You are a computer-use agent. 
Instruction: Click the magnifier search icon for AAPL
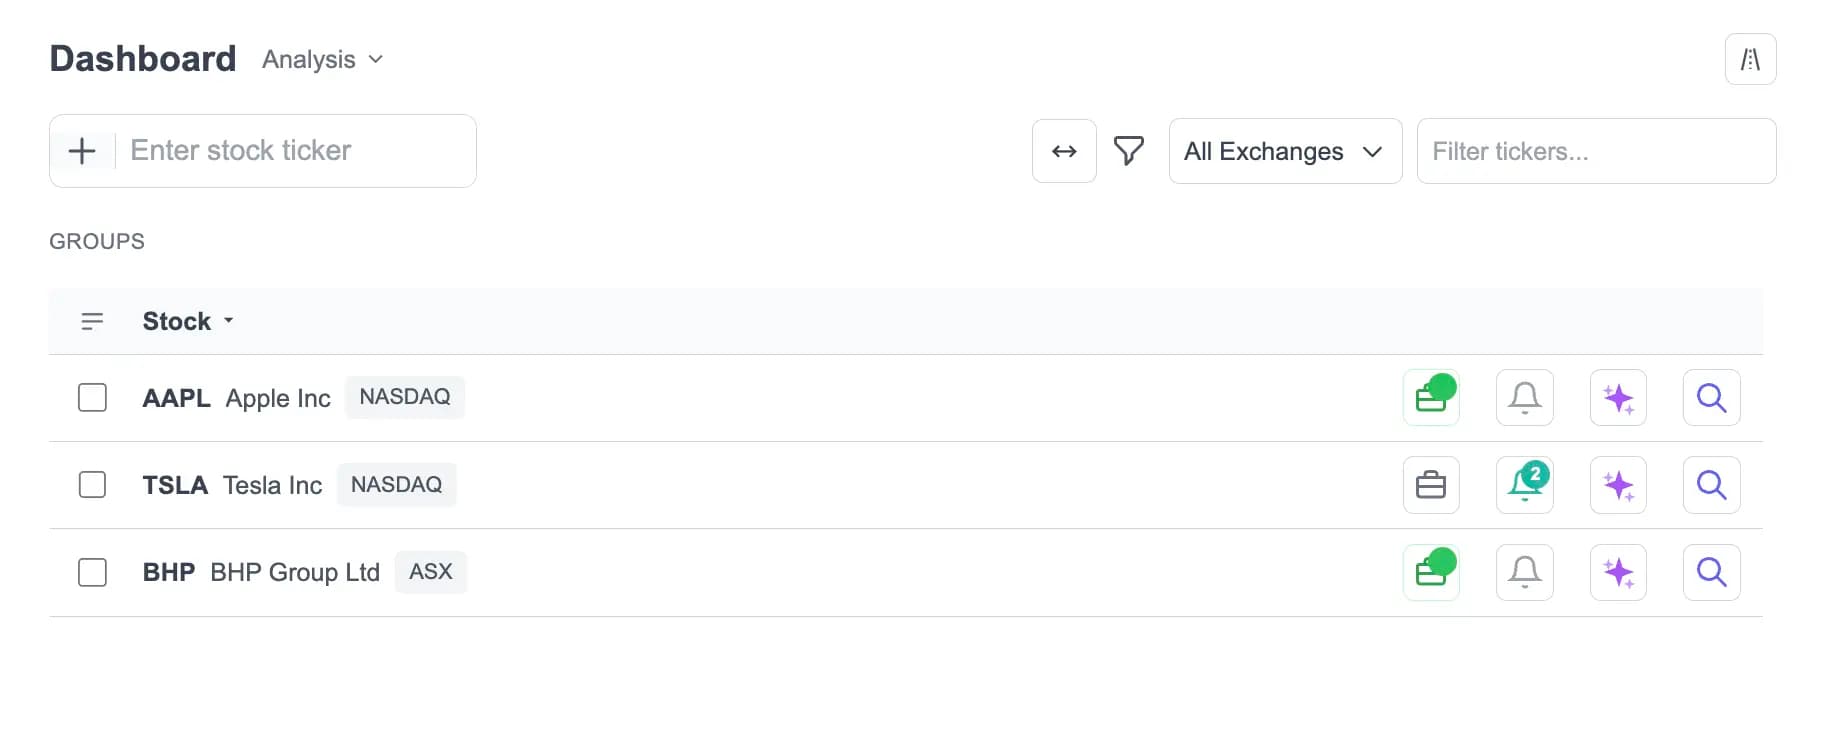click(x=1711, y=398)
